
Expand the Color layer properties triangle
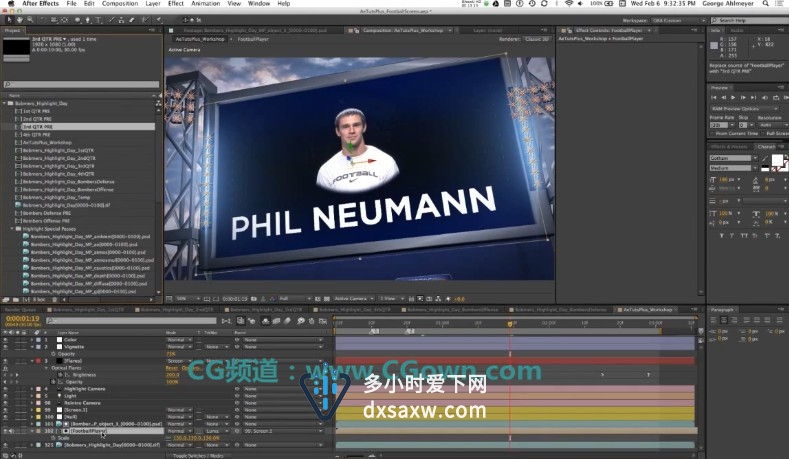pyautogui.click(x=32, y=340)
